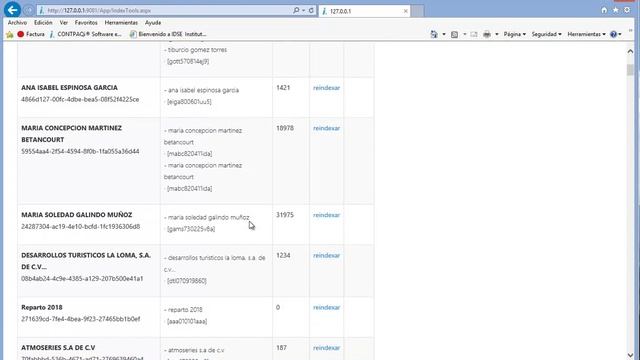Go to home page via Home icon
The height and width of the screenshot is (360, 640).
pos(604,10)
